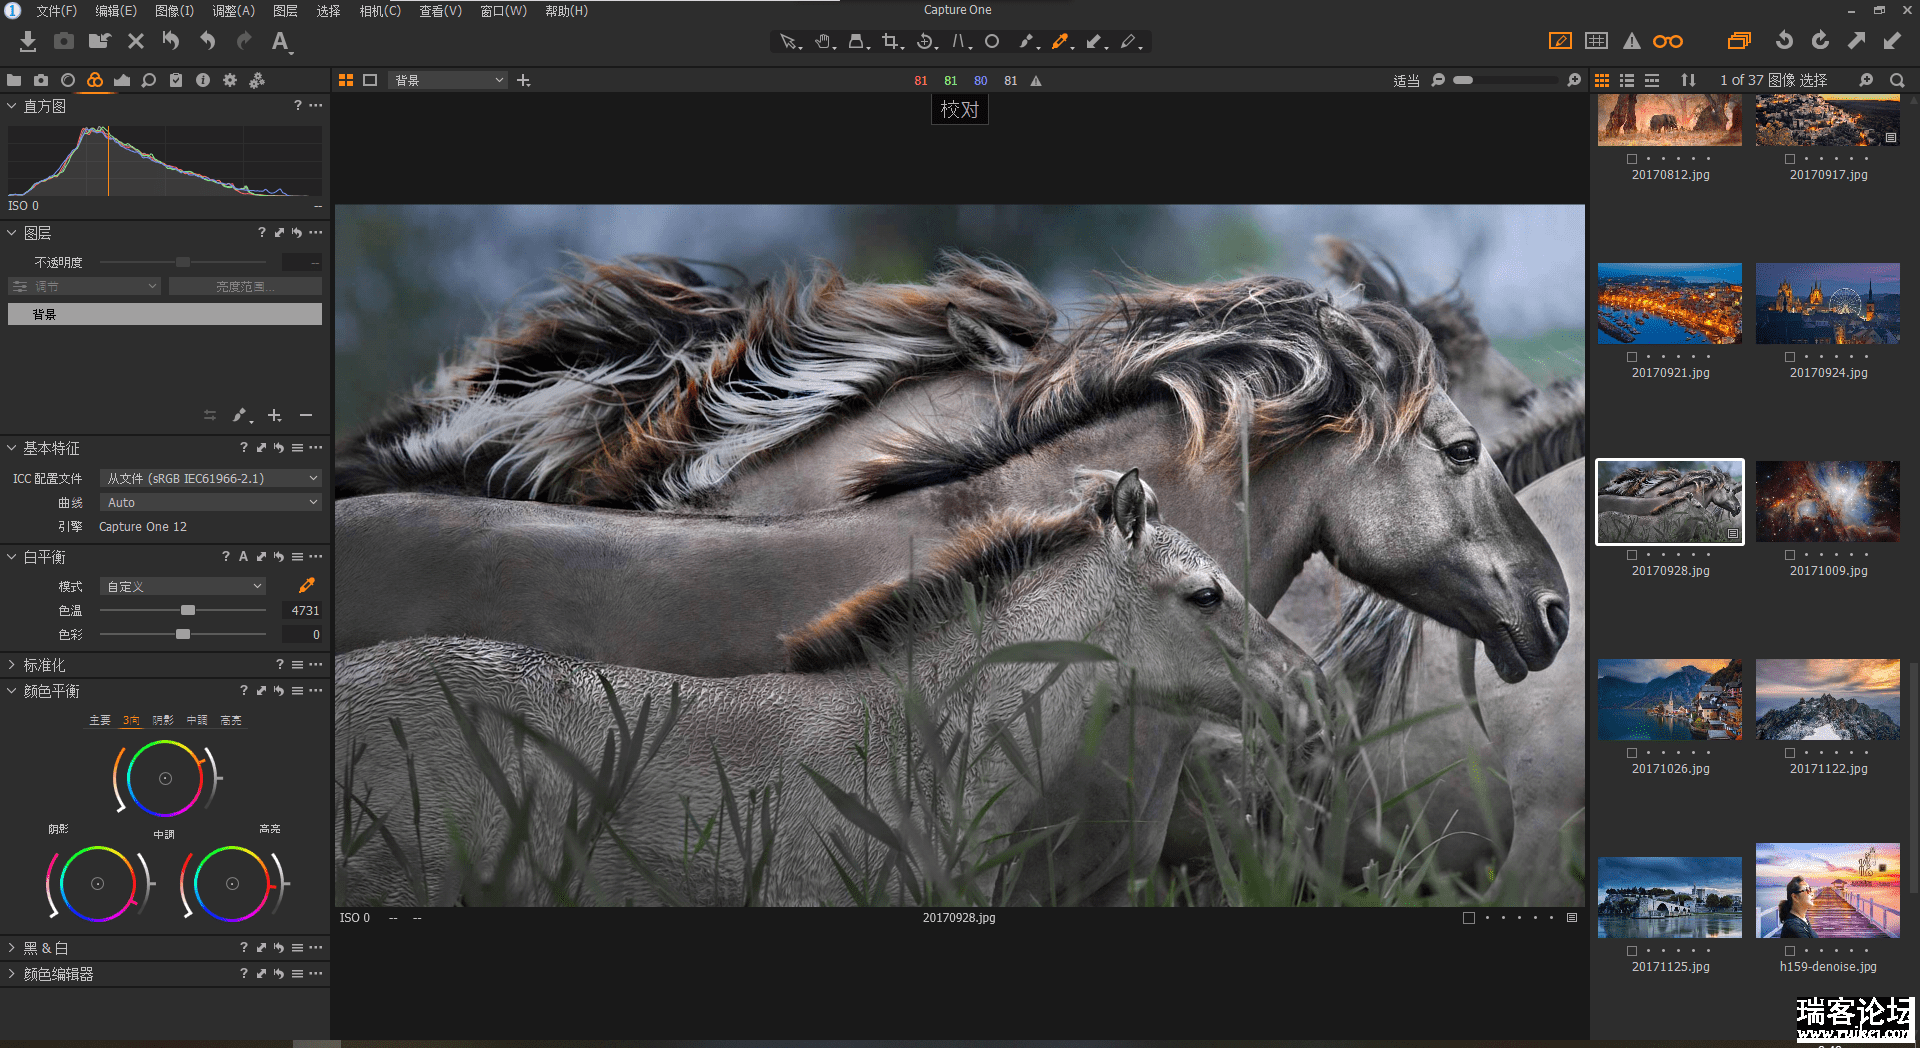Switch viewer to multi-view orange grid icon
The width and height of the screenshot is (1920, 1048).
(x=346, y=80)
